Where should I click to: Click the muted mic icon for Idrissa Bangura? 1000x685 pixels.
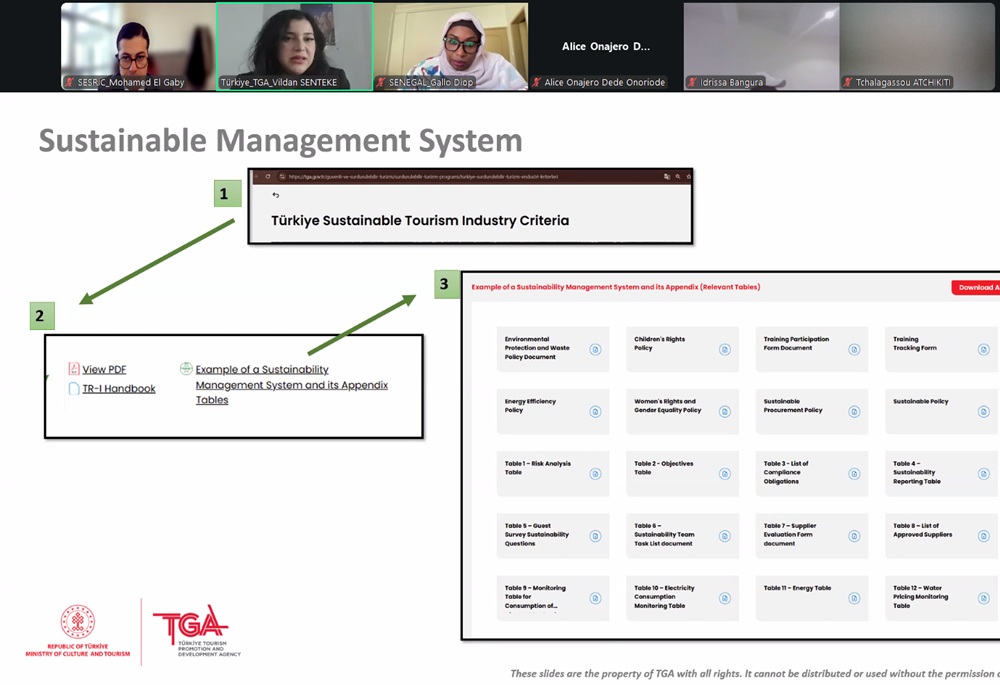click(x=692, y=82)
